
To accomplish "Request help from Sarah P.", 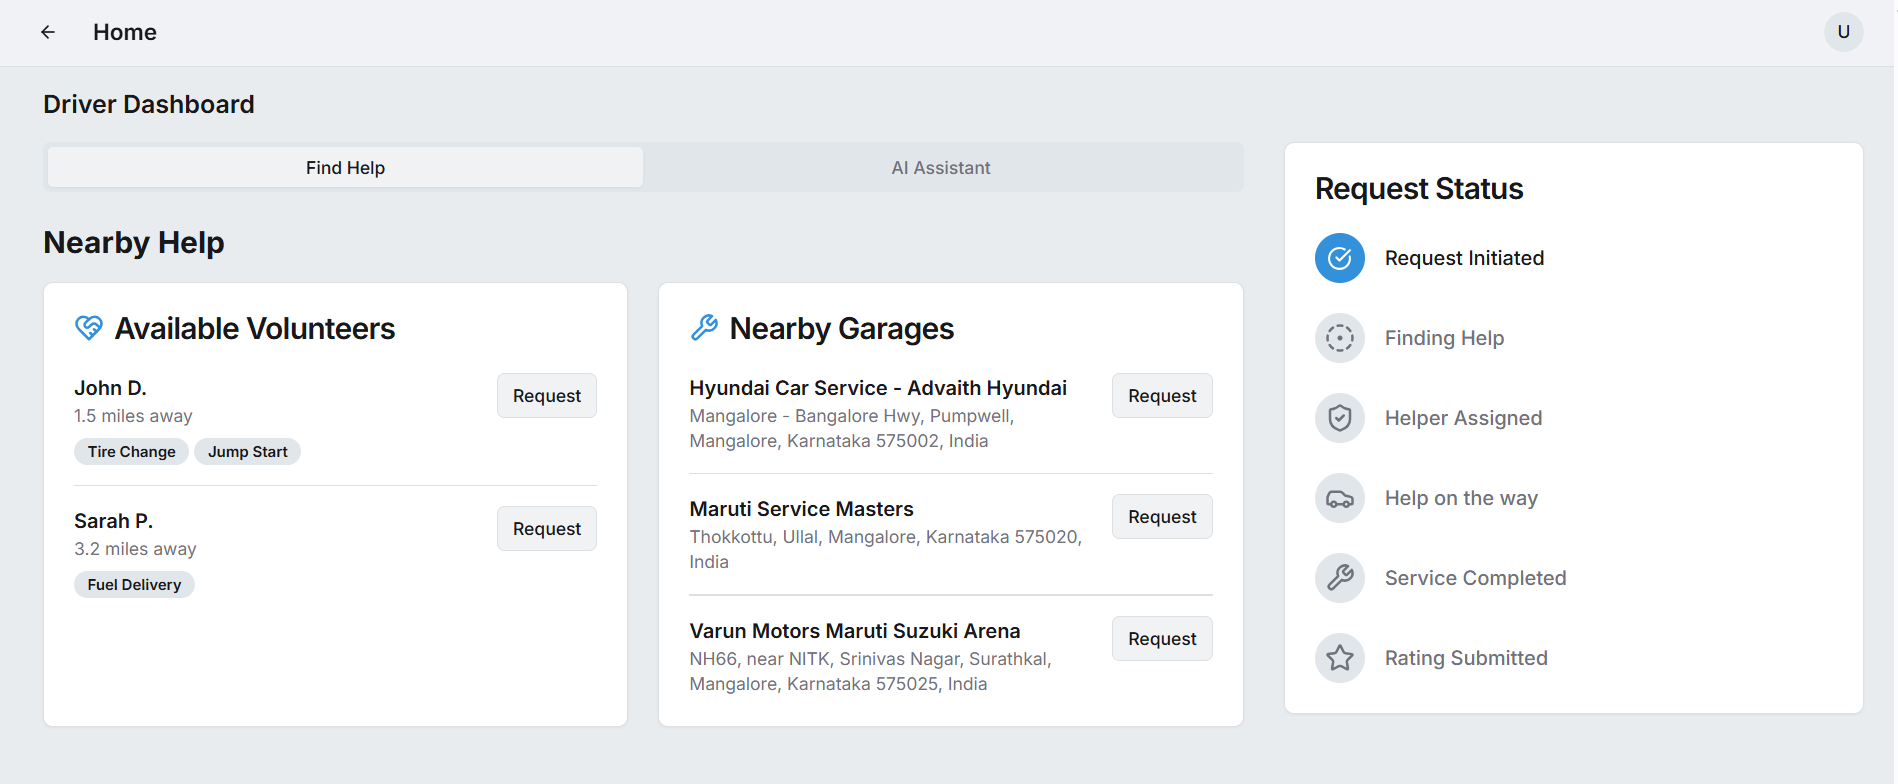I will (546, 529).
